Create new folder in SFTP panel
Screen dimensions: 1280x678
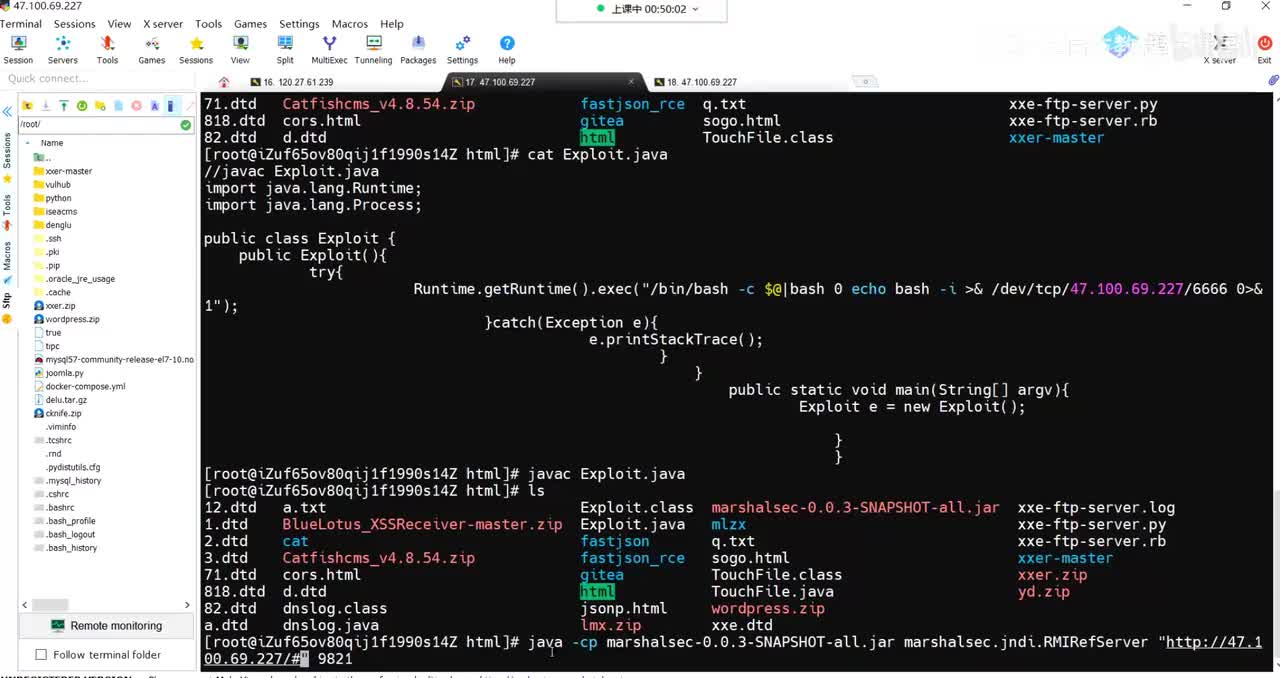[100, 105]
